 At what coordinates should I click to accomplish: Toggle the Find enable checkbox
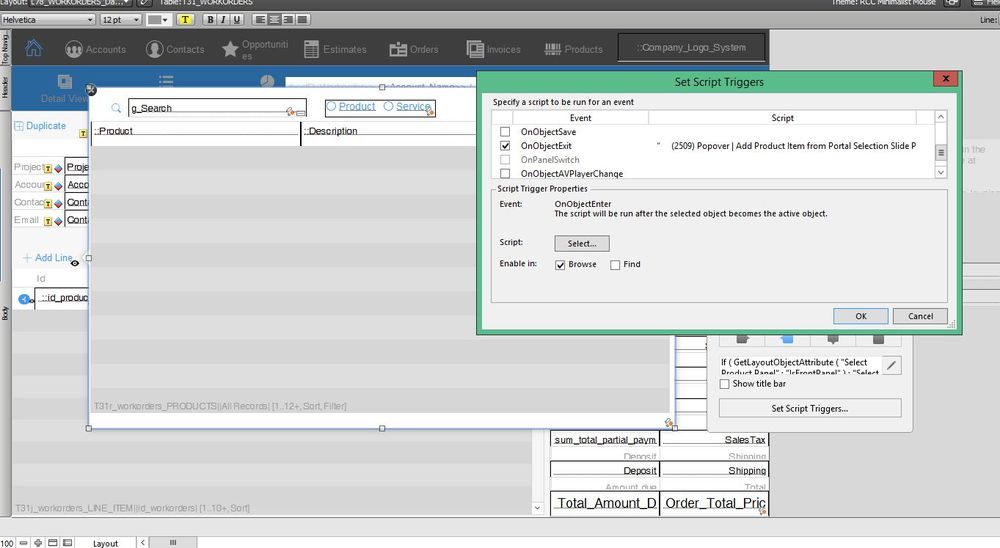[x=615, y=265]
